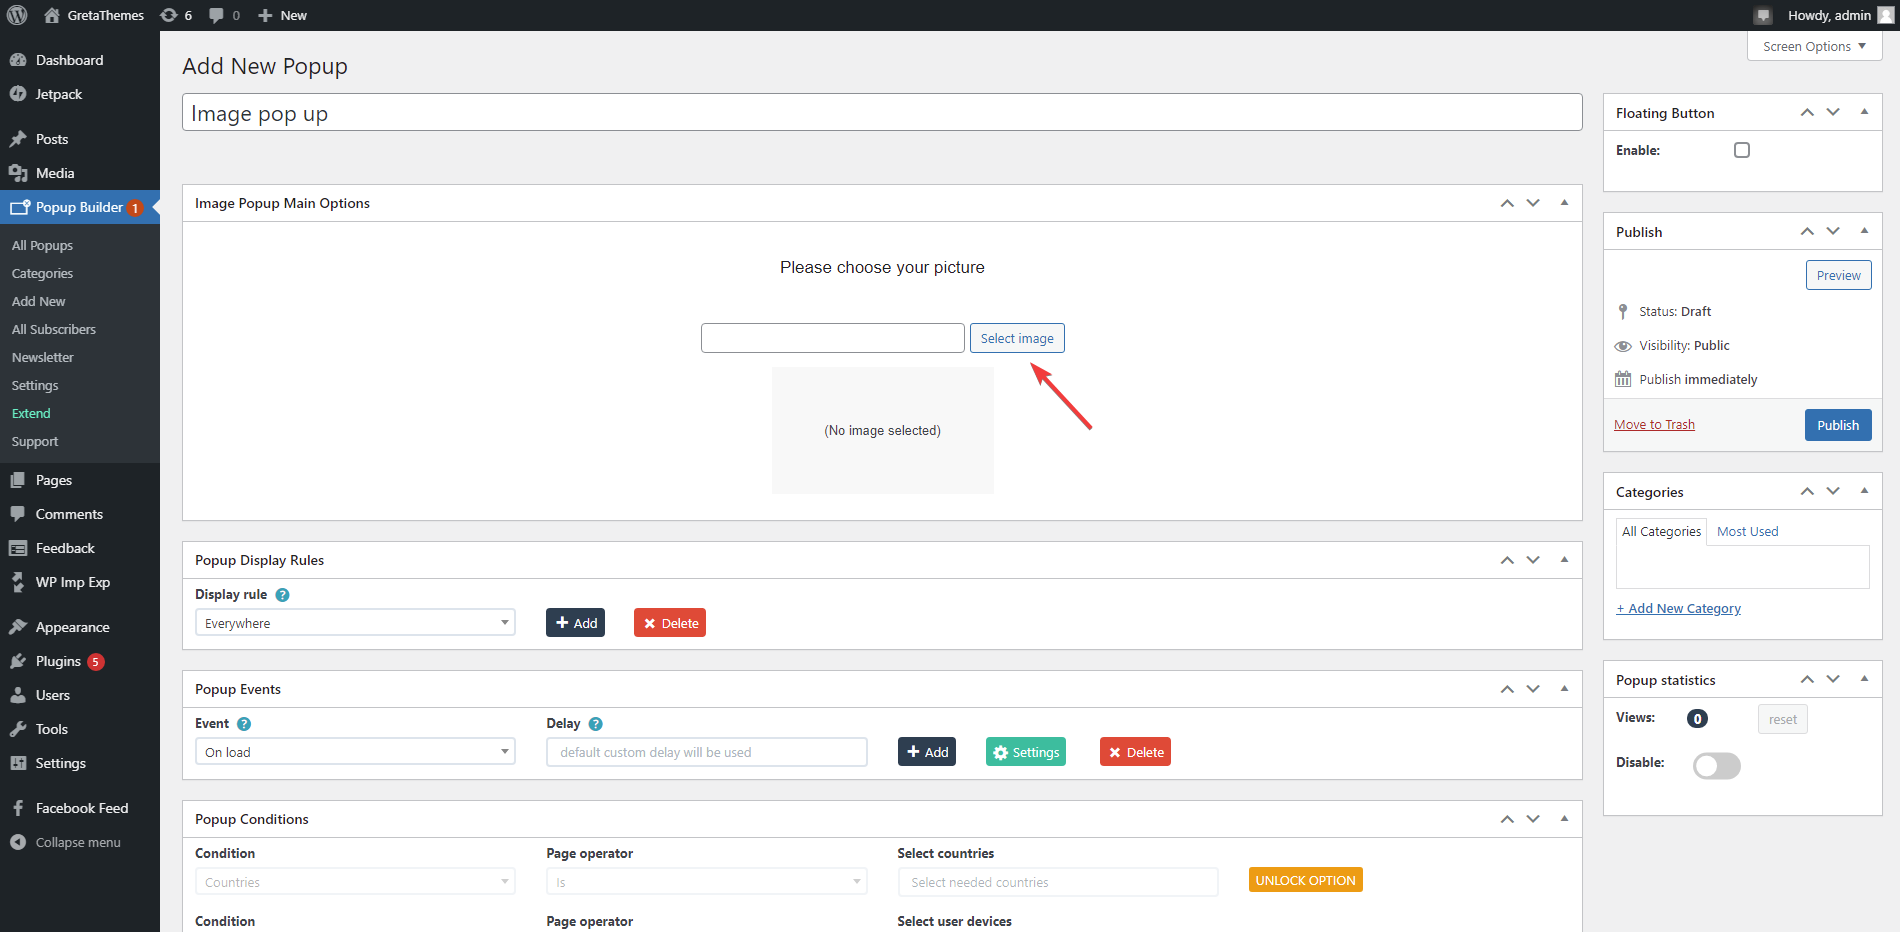Image resolution: width=1900 pixels, height=932 pixels.
Task: Click the admin user avatar
Action: (1886, 15)
